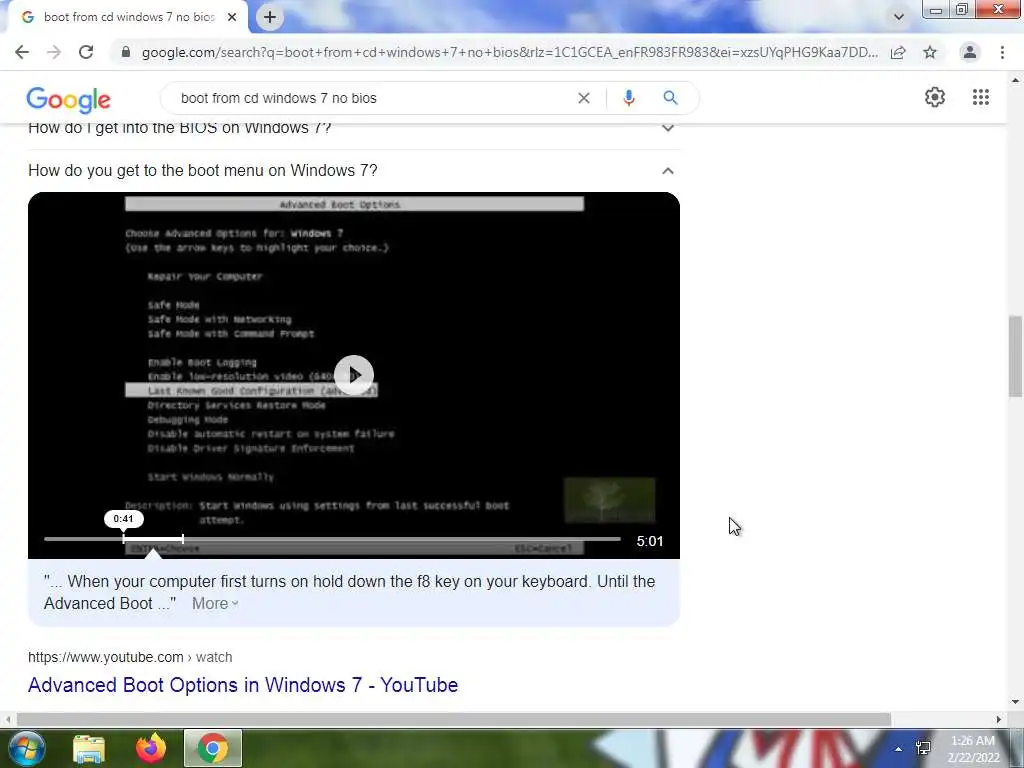Screen dimensions: 1024x768
Task: Click the magnifier search icon
Action: pos(670,98)
